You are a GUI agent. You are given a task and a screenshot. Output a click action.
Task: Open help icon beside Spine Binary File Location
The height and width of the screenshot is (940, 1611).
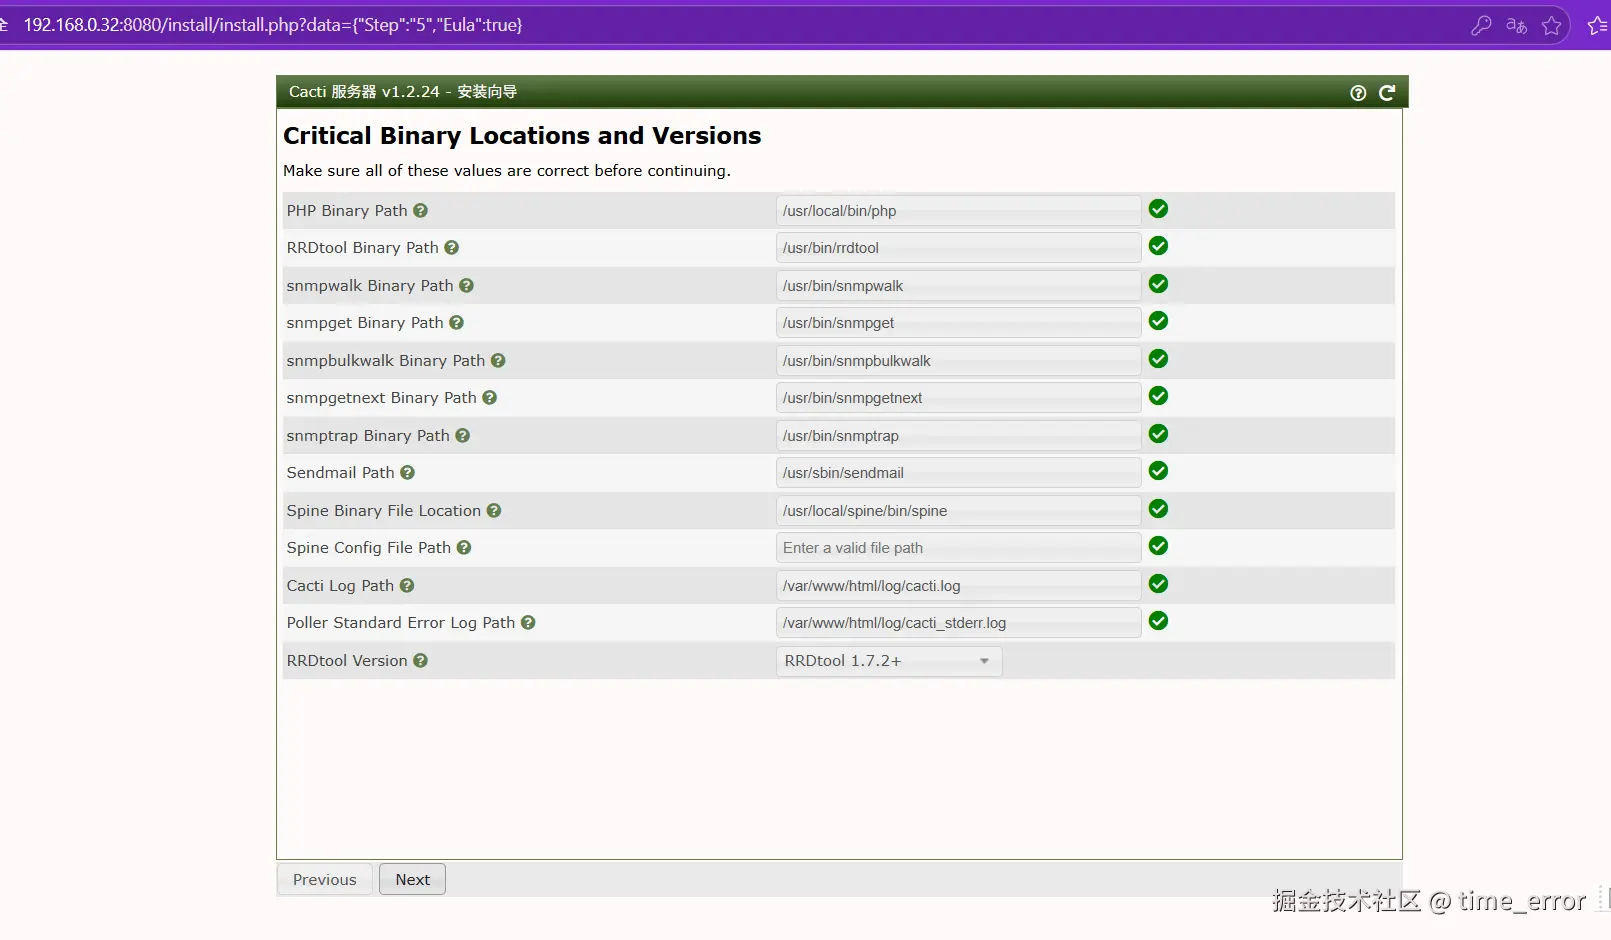(x=494, y=511)
